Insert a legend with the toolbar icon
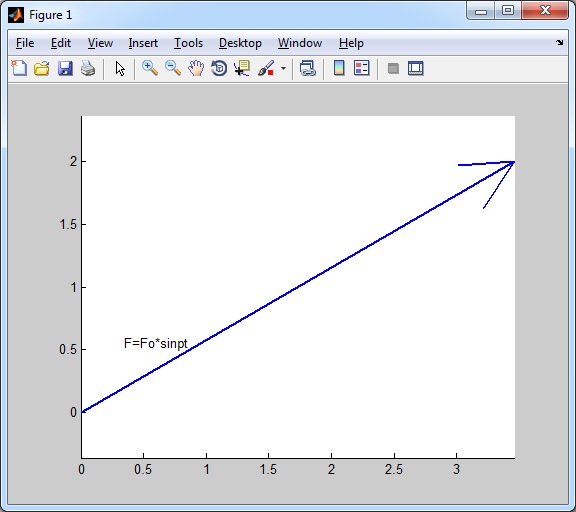 pyautogui.click(x=362, y=68)
